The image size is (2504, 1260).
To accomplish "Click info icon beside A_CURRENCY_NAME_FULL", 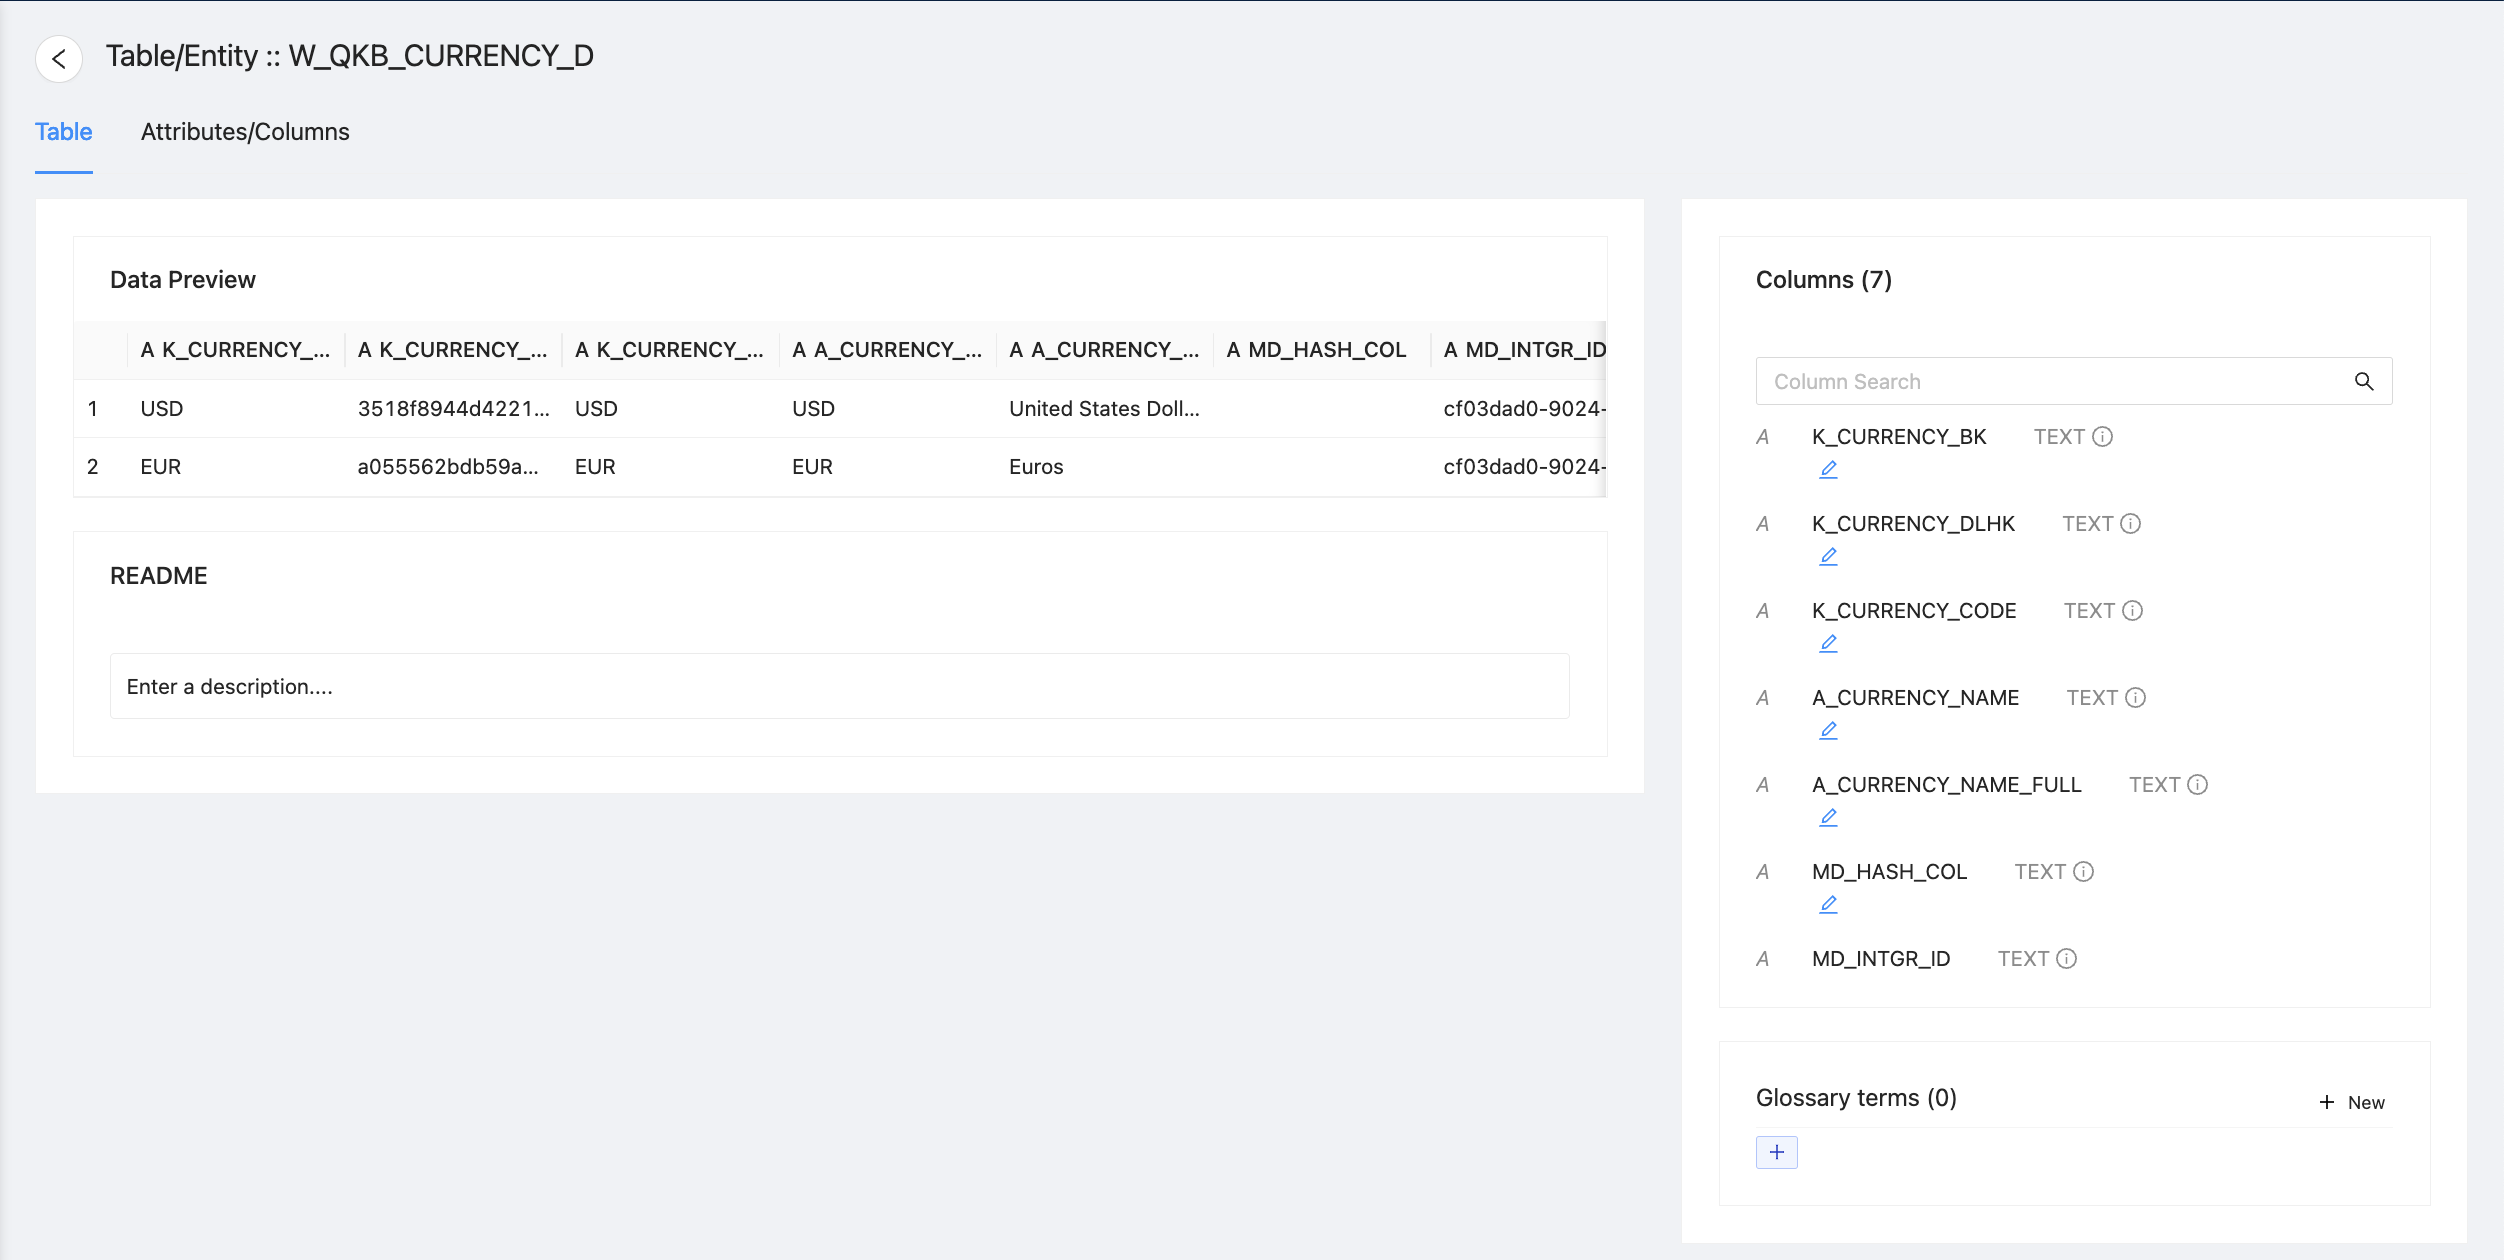I will [x=2197, y=785].
